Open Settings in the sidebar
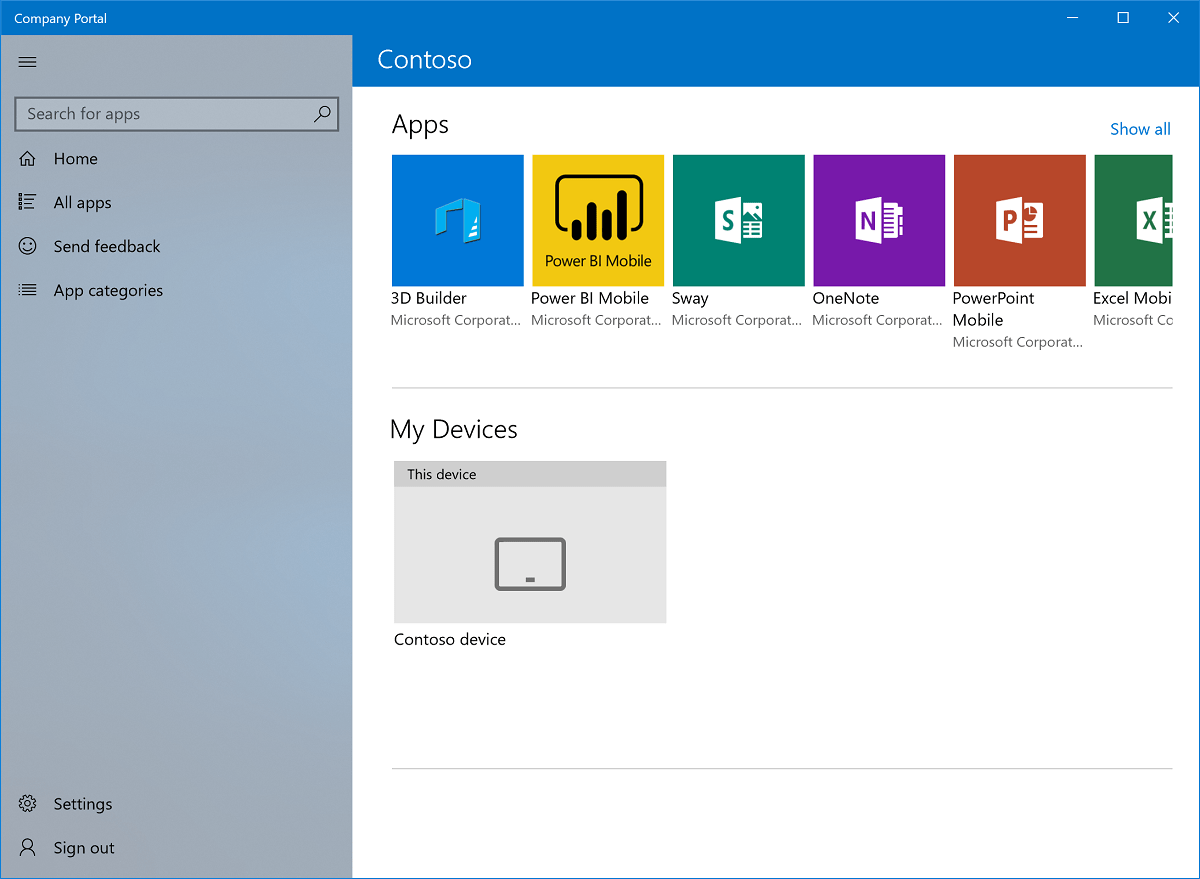 click(x=176, y=804)
